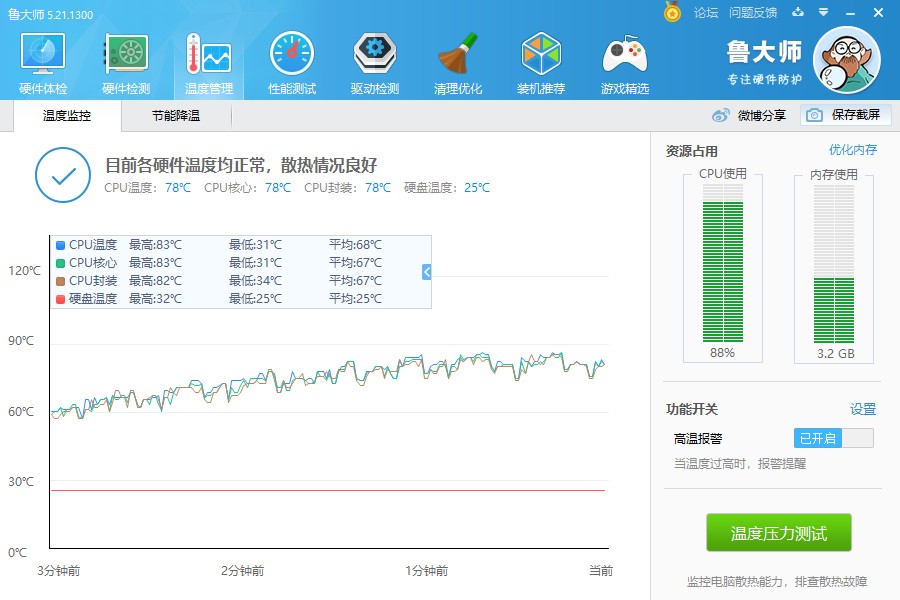Collapse the temperature legend with blue chevron

click(424, 271)
